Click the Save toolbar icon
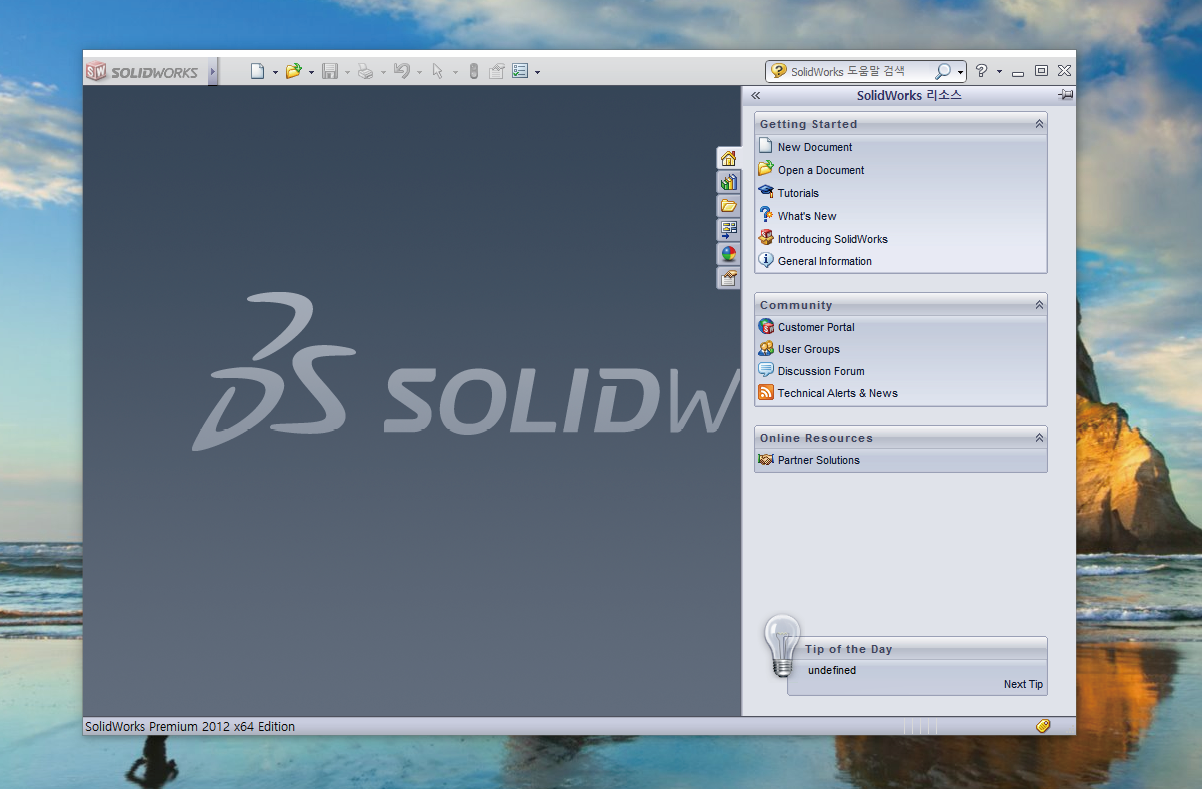This screenshot has width=1202, height=789. (x=329, y=71)
